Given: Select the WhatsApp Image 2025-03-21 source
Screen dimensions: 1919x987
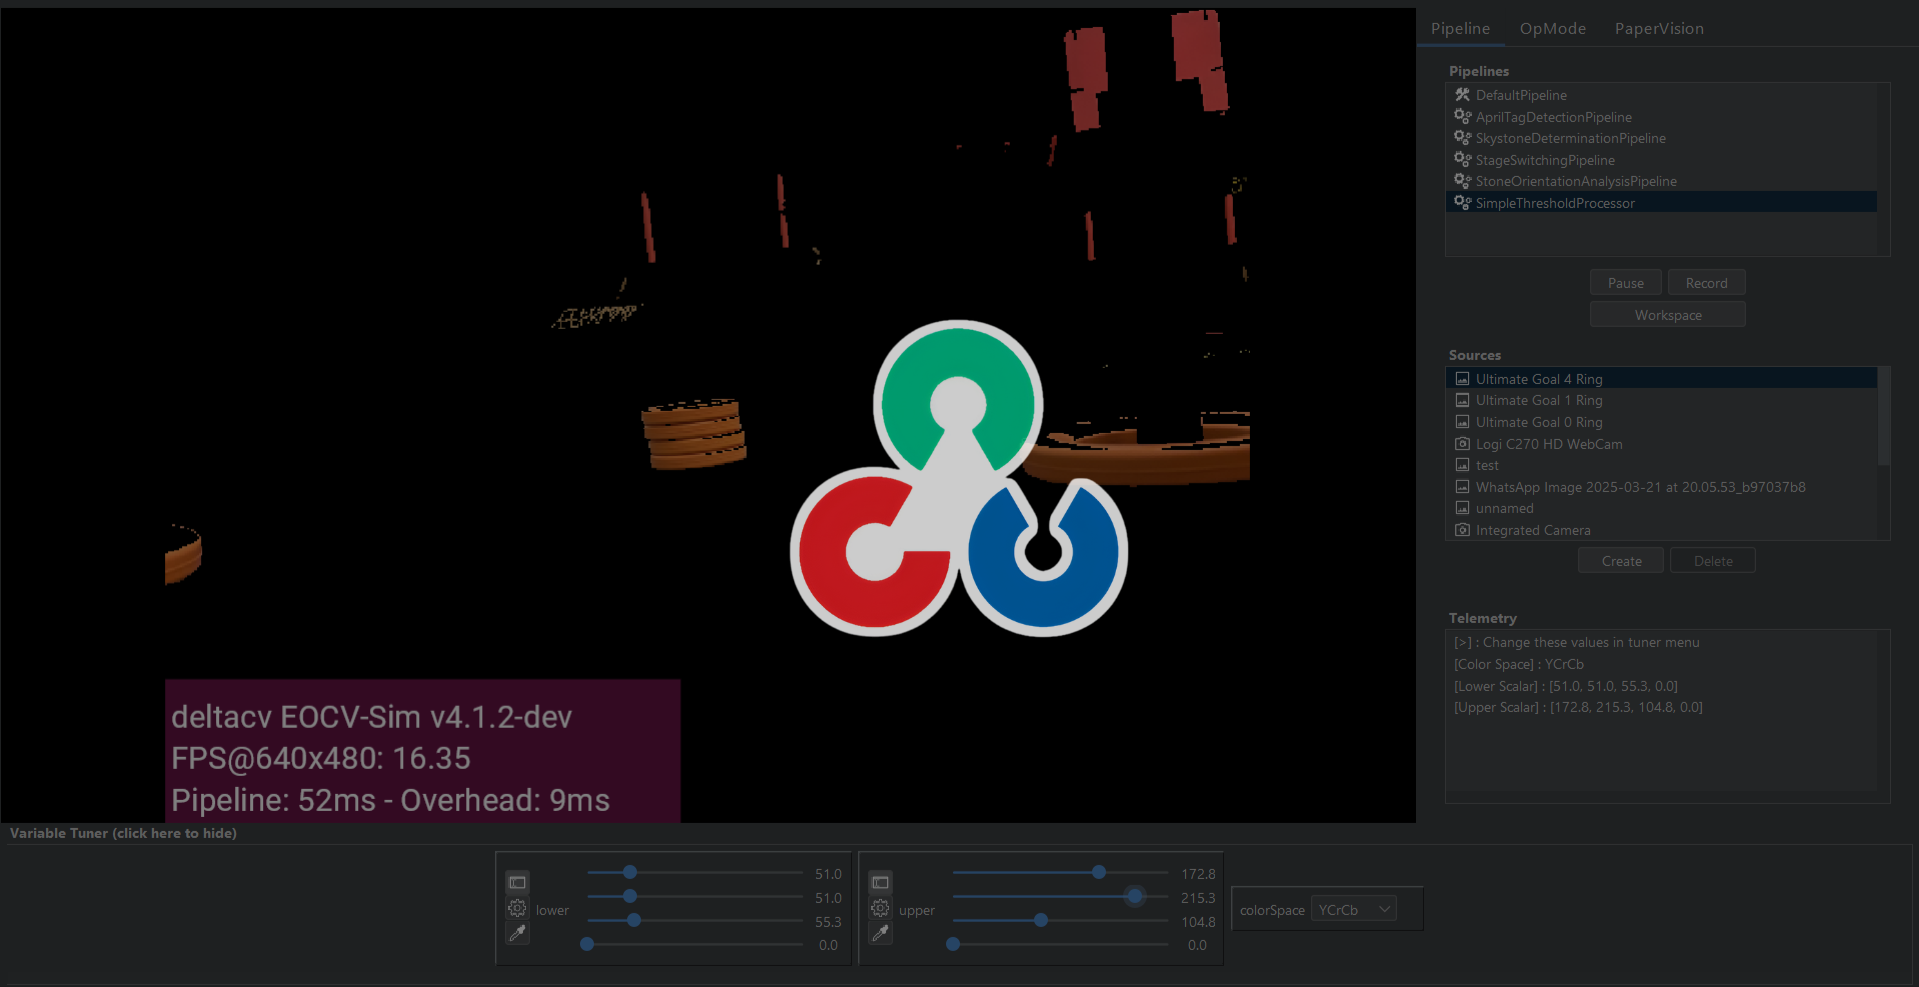Looking at the screenshot, I should pos(1662,487).
